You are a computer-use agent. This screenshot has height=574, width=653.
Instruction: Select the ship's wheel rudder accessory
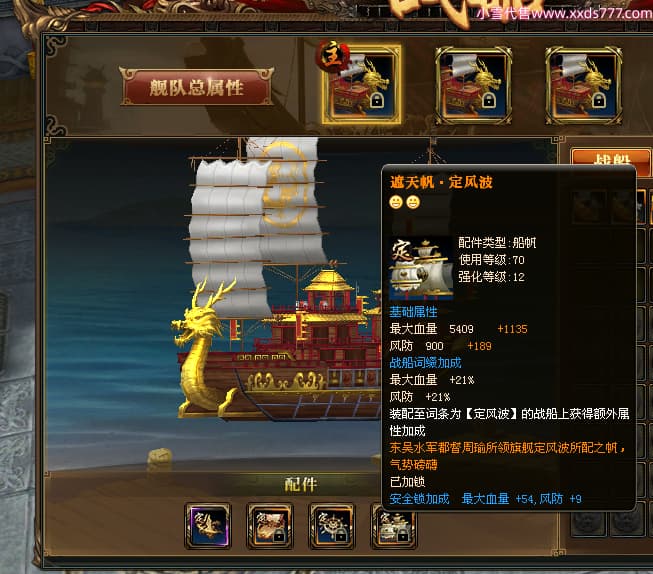332,526
